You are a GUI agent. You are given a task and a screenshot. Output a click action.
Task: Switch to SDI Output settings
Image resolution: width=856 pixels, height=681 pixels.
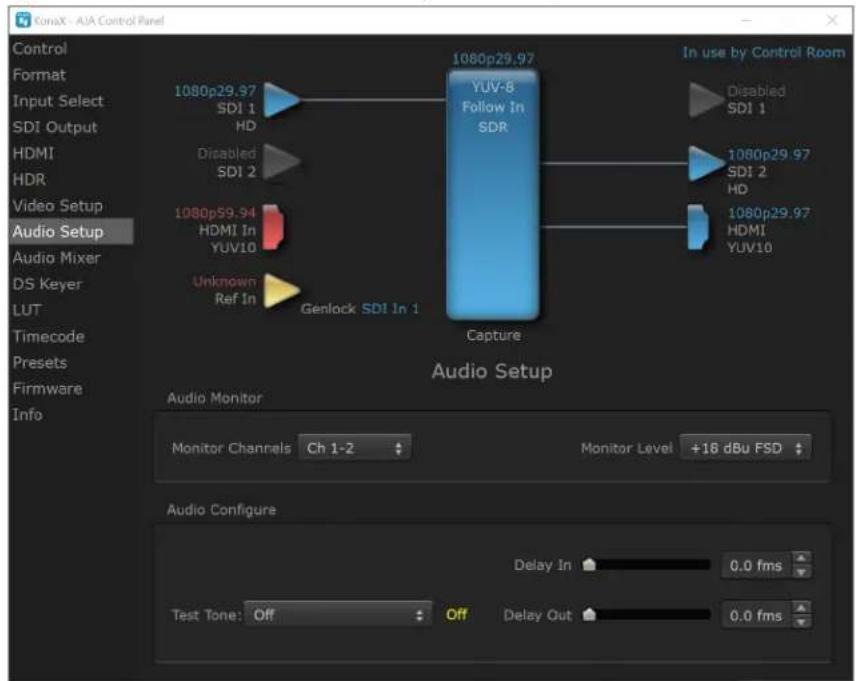click(x=55, y=127)
